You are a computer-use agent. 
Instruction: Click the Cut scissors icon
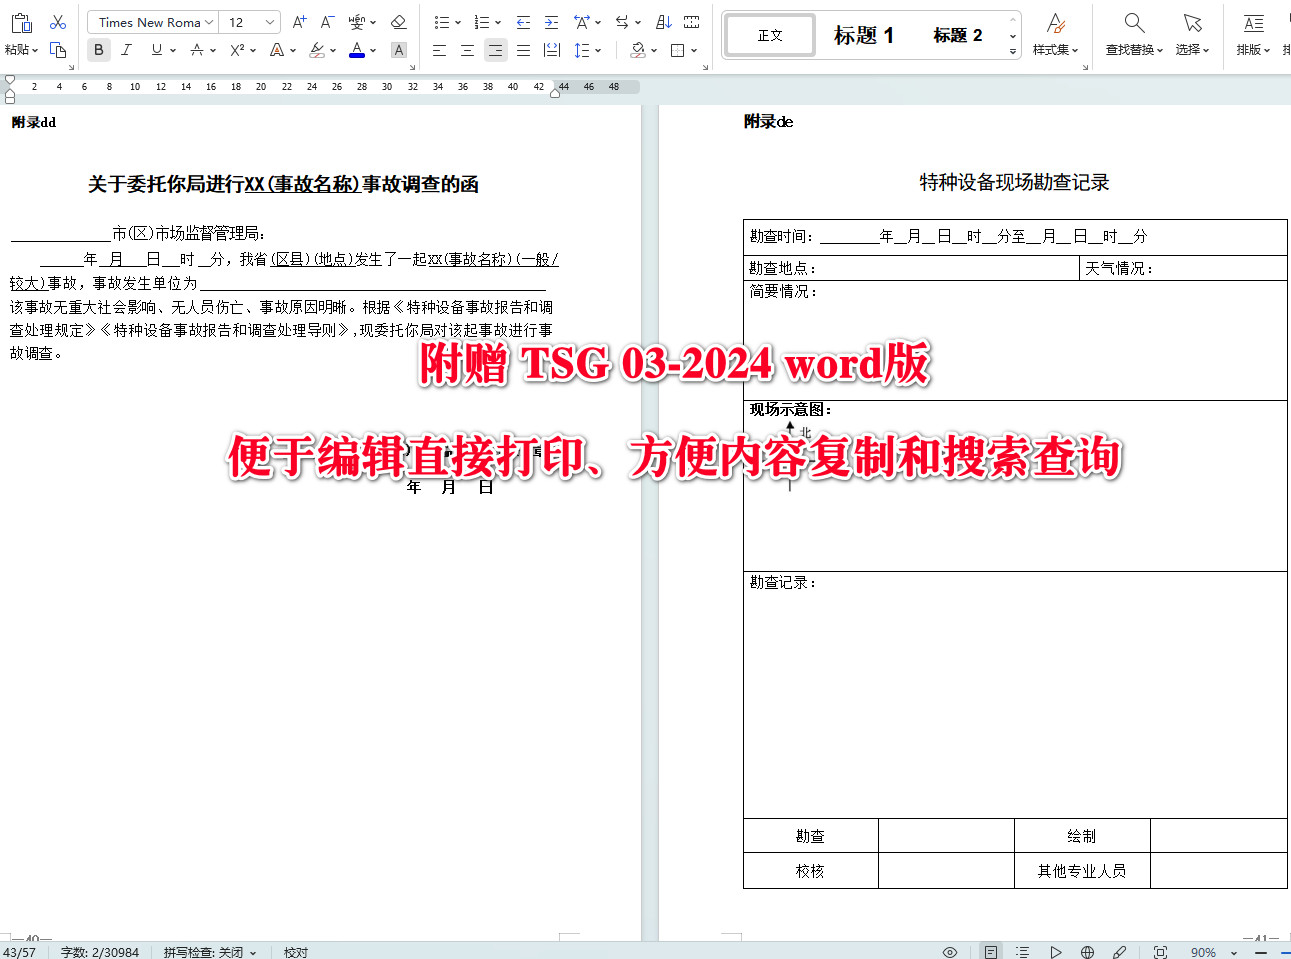58,22
